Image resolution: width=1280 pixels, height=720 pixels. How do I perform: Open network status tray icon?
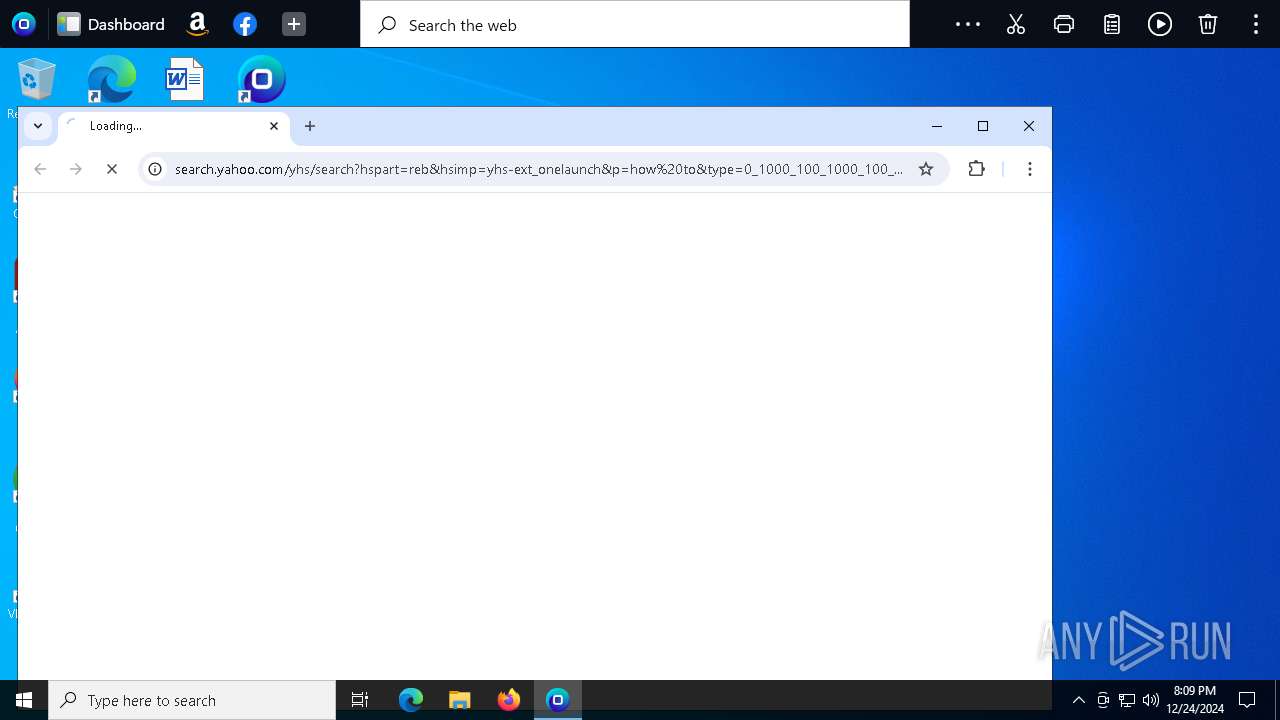pyautogui.click(x=1127, y=700)
